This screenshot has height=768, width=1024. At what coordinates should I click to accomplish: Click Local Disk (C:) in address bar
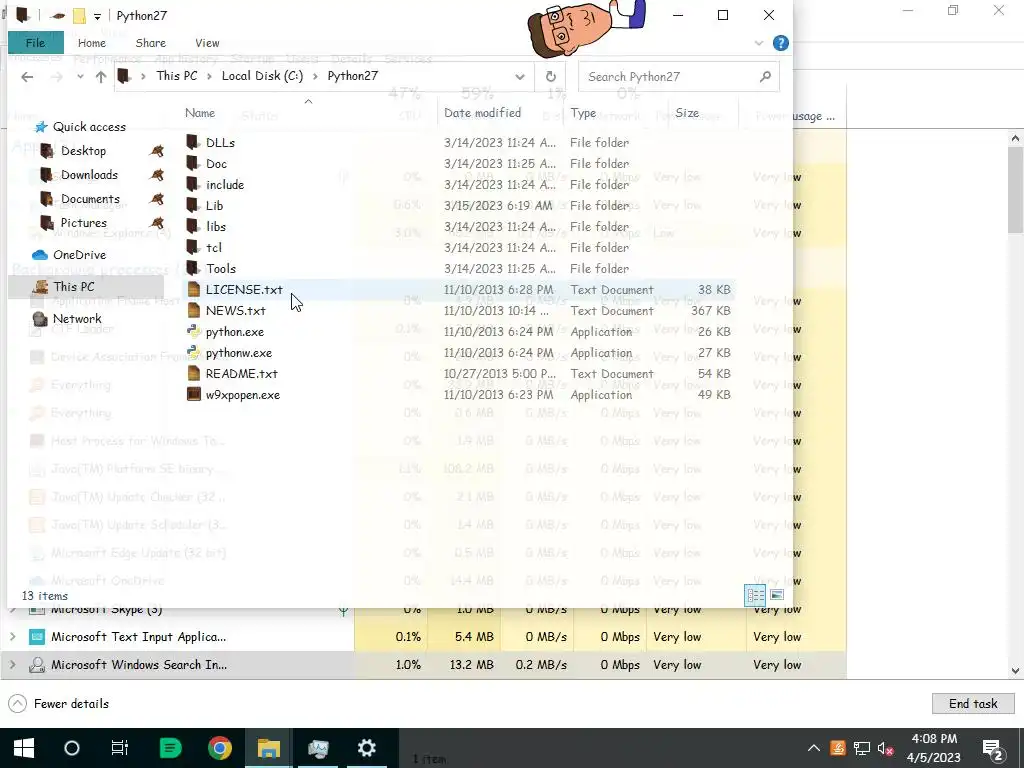[x=262, y=76]
